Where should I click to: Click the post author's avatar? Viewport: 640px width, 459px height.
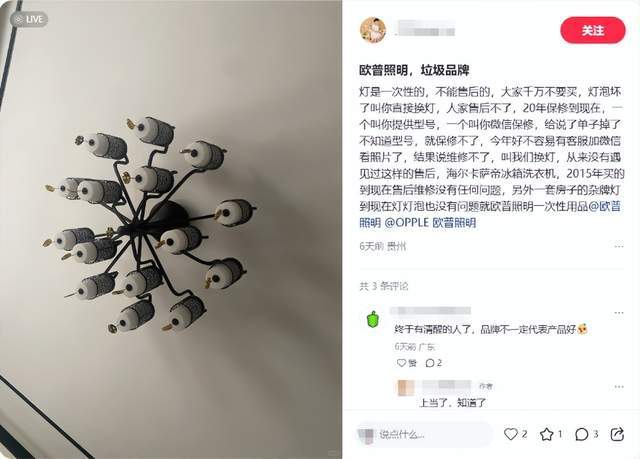[373, 30]
